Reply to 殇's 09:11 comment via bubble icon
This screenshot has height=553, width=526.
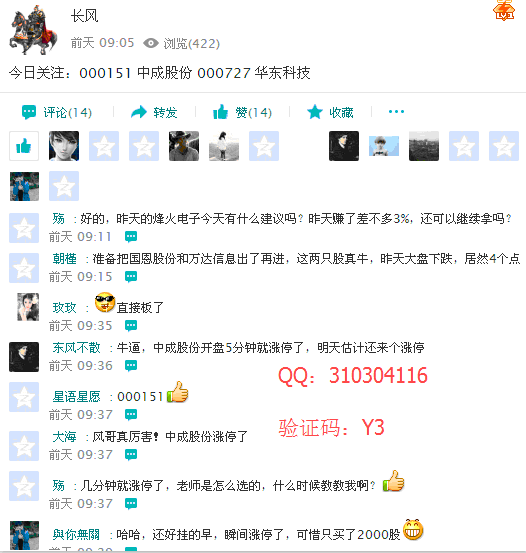coord(131,236)
